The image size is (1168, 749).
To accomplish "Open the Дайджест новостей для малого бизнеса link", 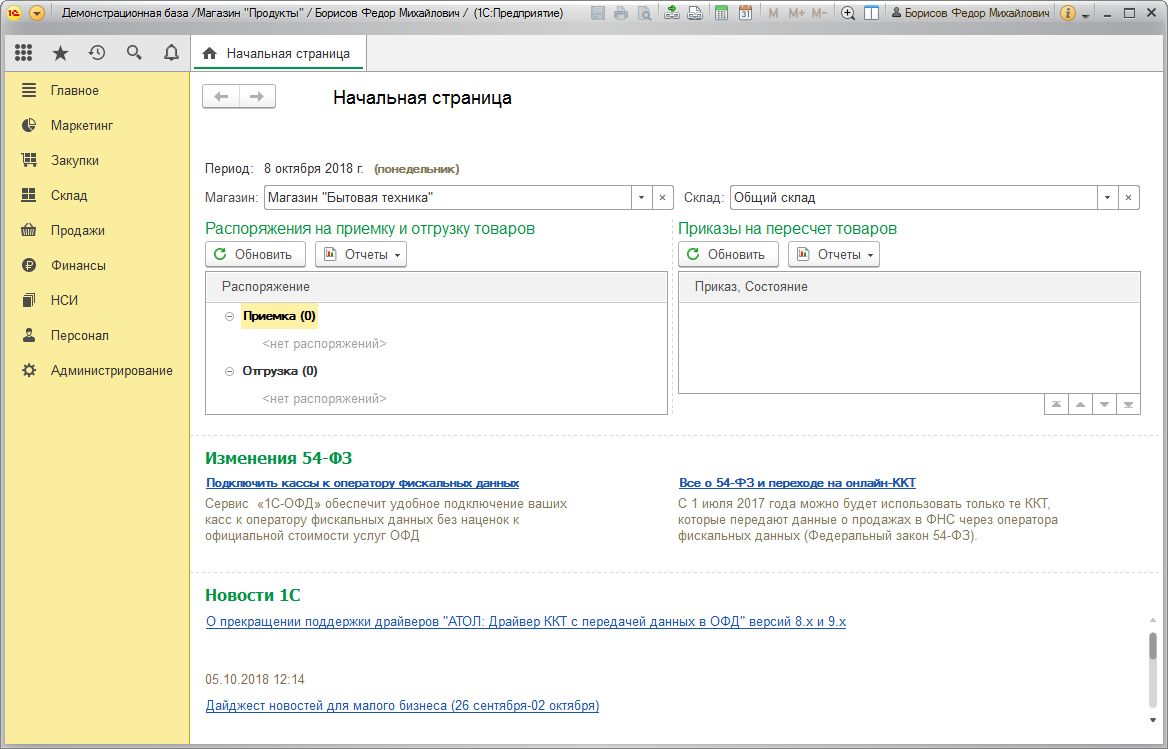I will (402, 706).
